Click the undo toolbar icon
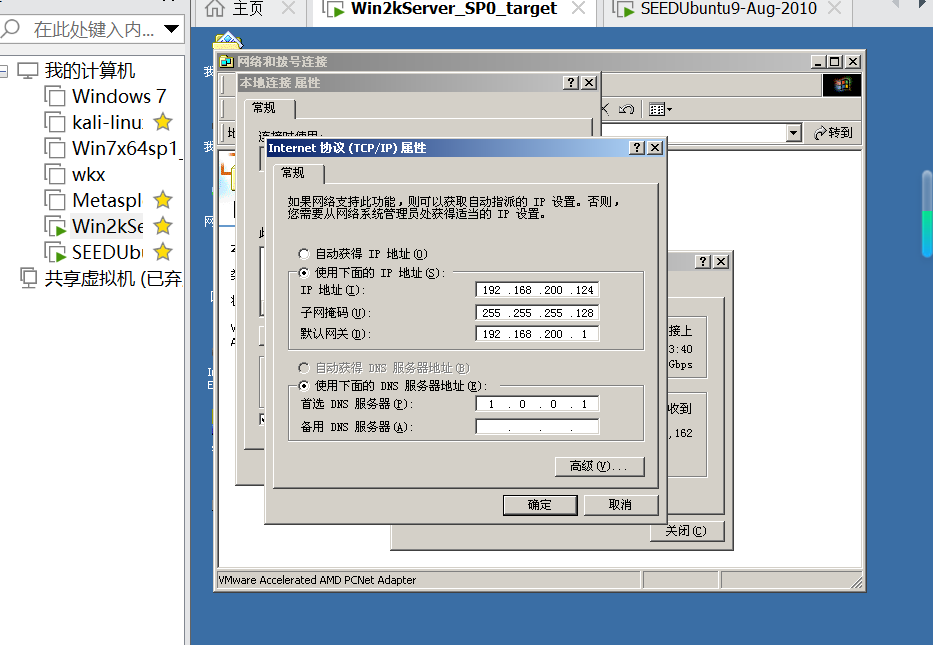 [626, 109]
